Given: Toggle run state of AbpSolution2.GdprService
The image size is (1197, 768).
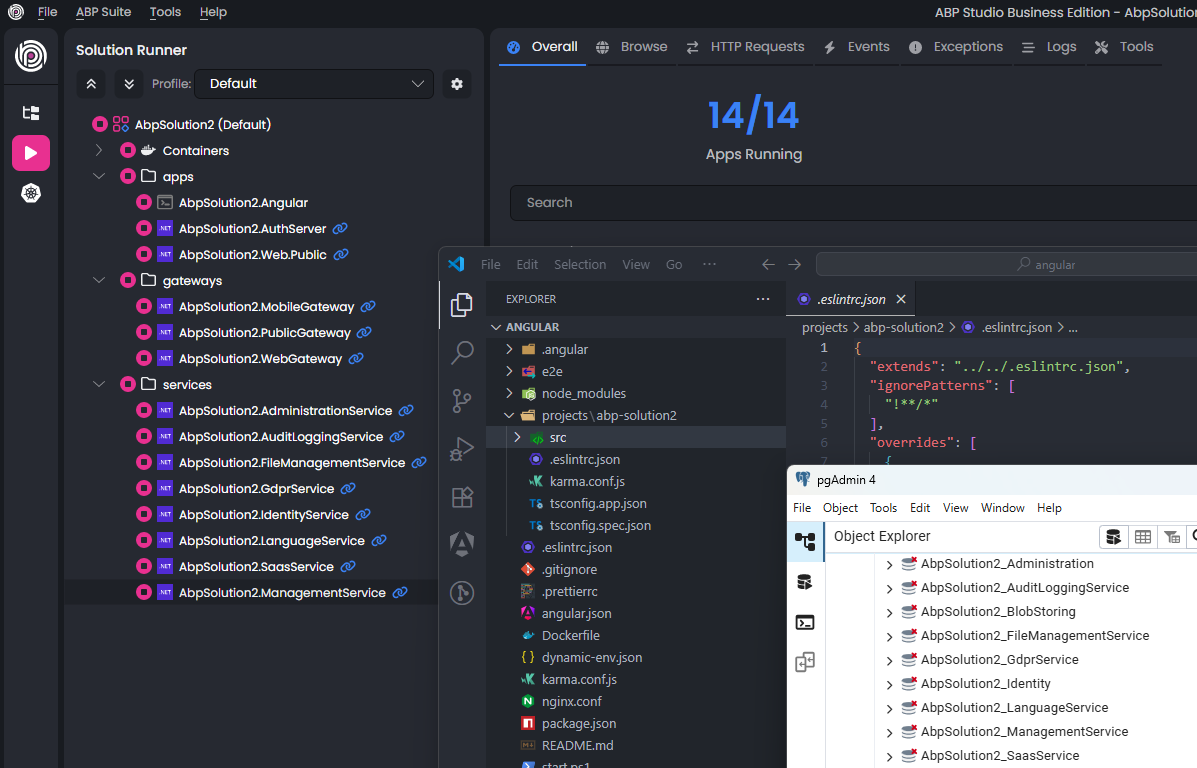Looking at the screenshot, I should coord(144,489).
